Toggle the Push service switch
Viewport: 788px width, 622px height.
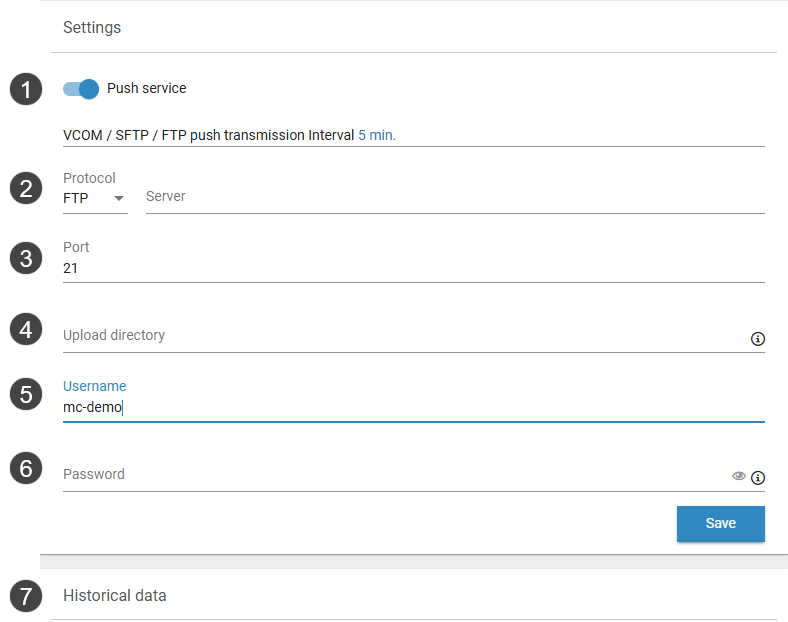81,89
